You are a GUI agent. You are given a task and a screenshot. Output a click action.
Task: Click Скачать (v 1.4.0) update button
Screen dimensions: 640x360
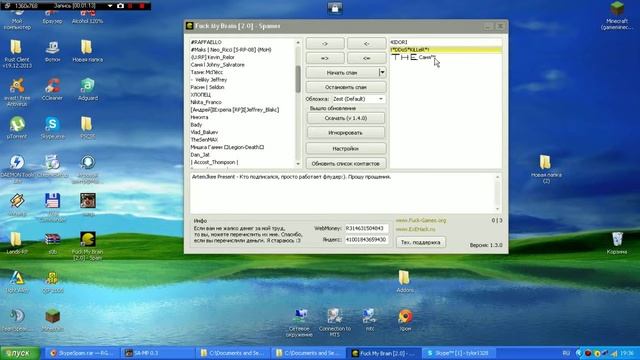pyautogui.click(x=346, y=118)
